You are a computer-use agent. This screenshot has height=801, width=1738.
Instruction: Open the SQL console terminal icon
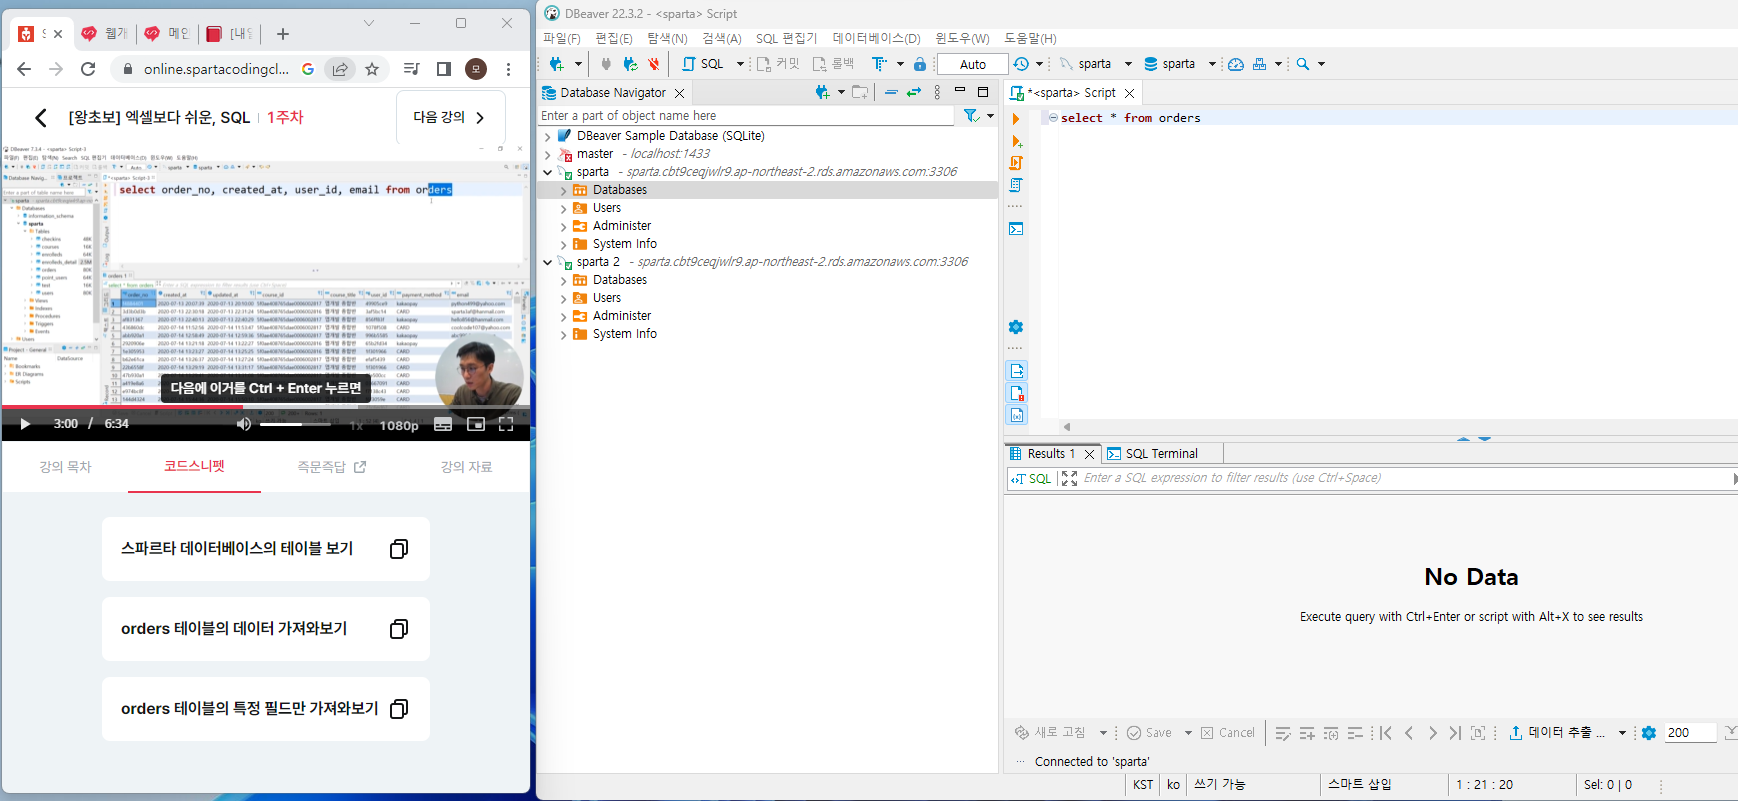[x=1016, y=229]
